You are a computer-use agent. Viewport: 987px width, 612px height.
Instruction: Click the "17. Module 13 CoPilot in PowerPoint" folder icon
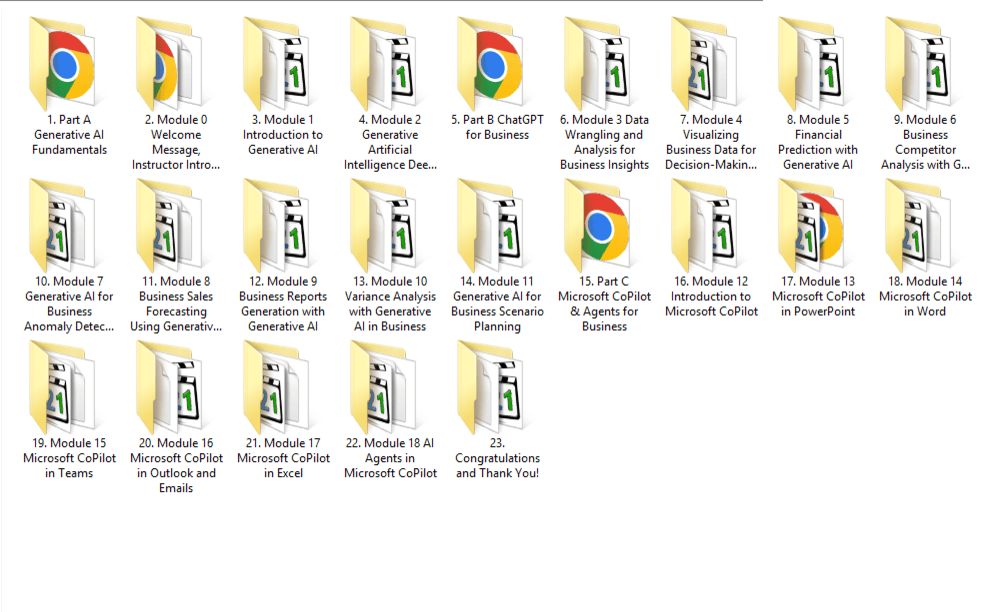[812, 225]
